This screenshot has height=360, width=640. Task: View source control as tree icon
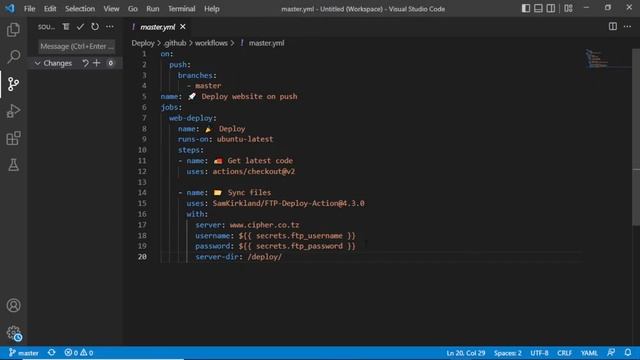click(66, 27)
